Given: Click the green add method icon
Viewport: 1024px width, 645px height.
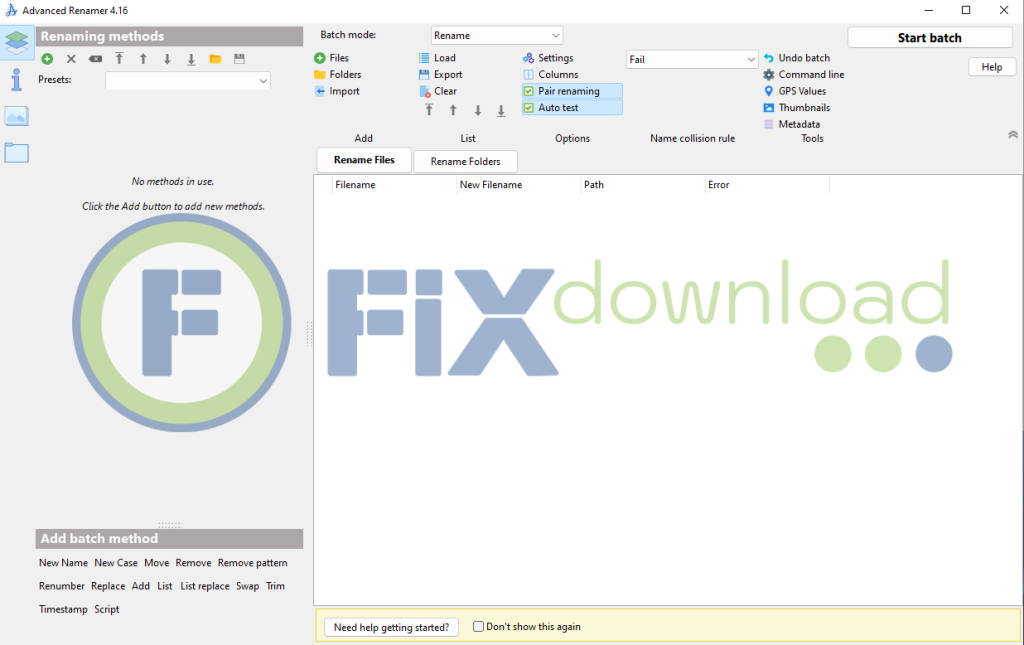Looking at the screenshot, I should [47, 59].
